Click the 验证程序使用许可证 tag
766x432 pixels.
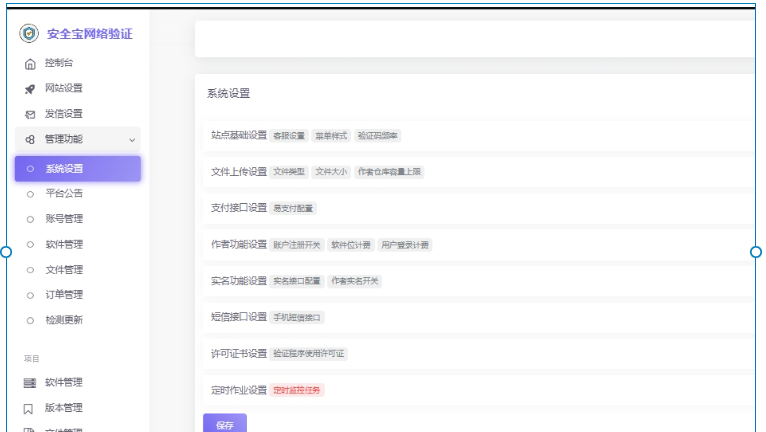pyautogui.click(x=309, y=354)
